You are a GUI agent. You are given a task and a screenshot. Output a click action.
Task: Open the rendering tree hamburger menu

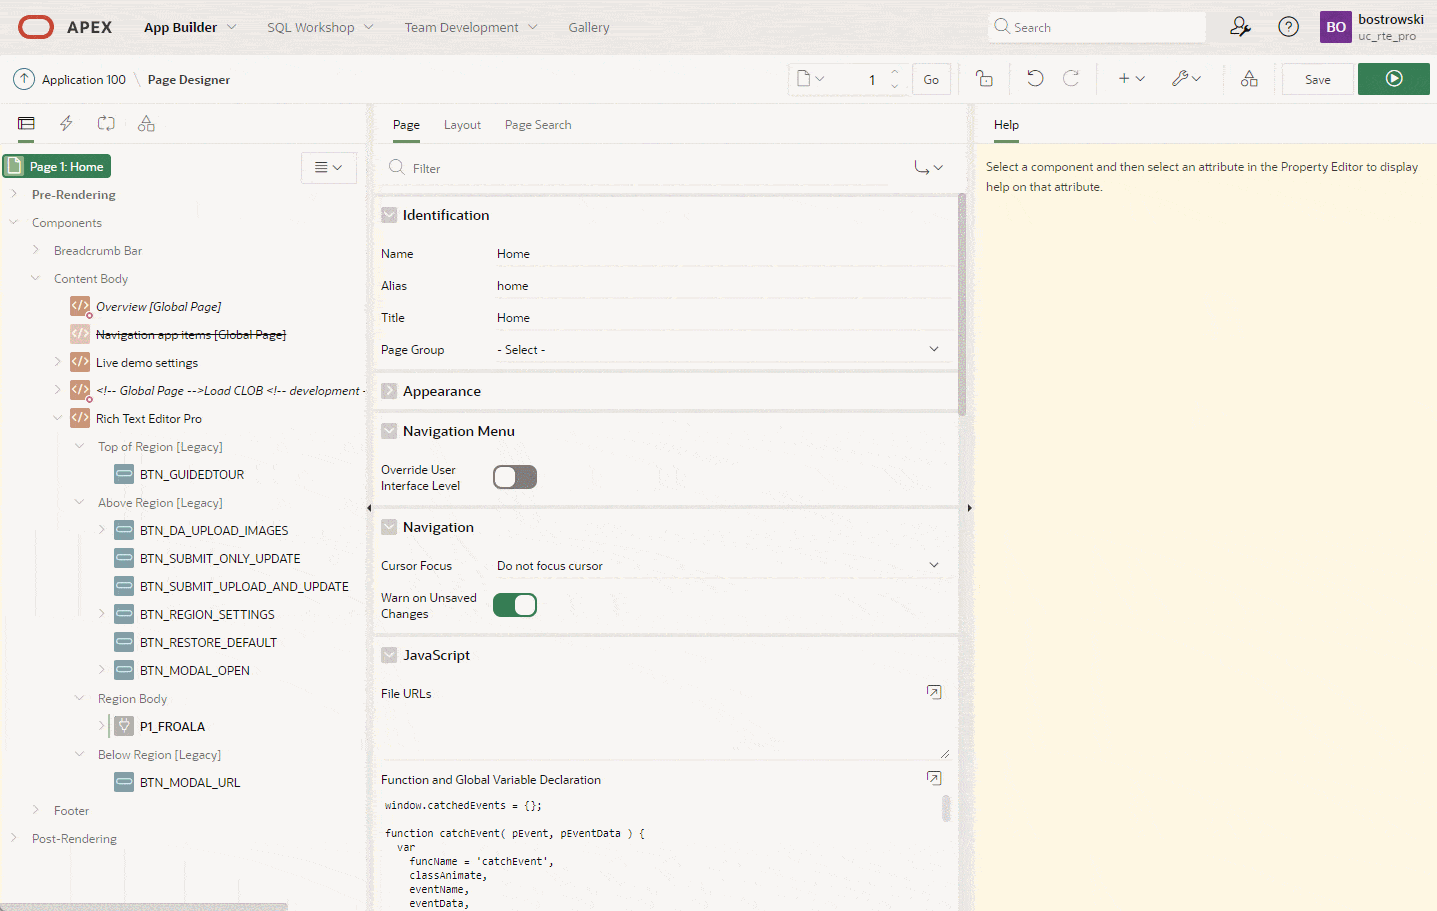[329, 167]
